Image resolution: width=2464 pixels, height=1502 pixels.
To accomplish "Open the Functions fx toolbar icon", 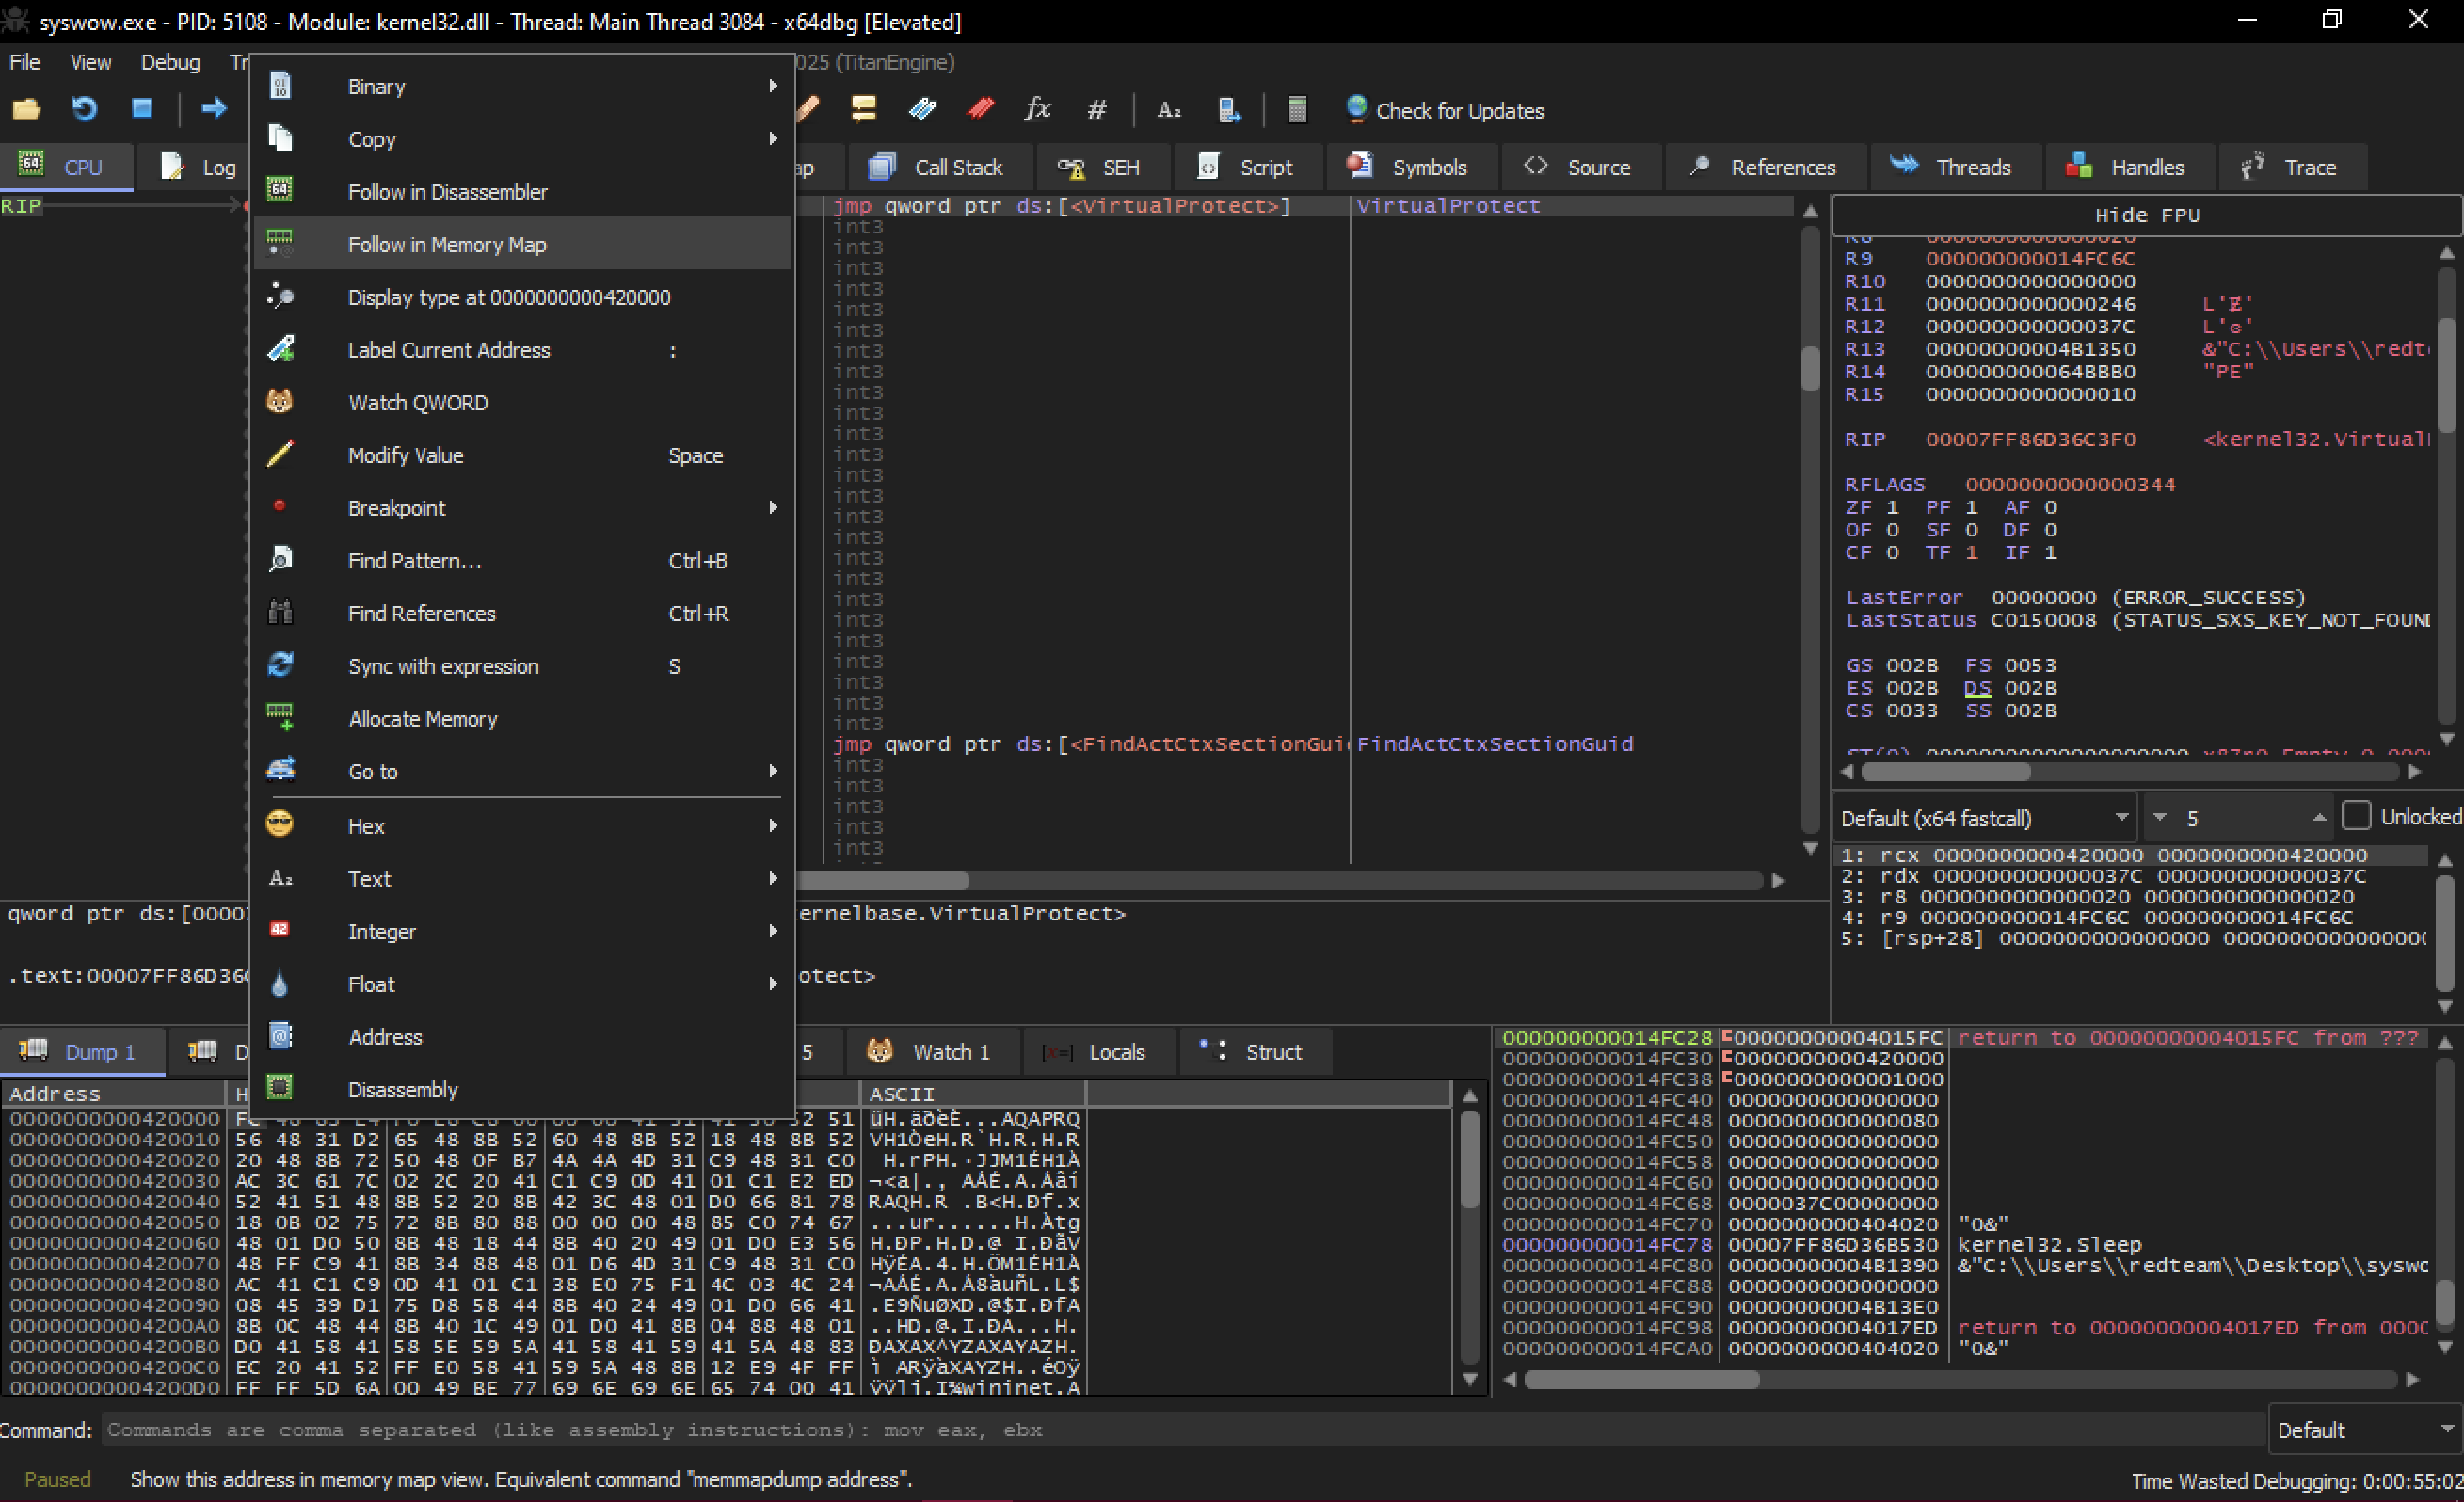I will (x=1038, y=109).
